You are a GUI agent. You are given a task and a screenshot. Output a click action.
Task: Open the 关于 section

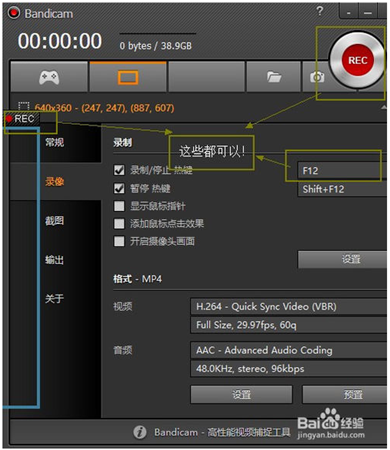[x=54, y=298]
